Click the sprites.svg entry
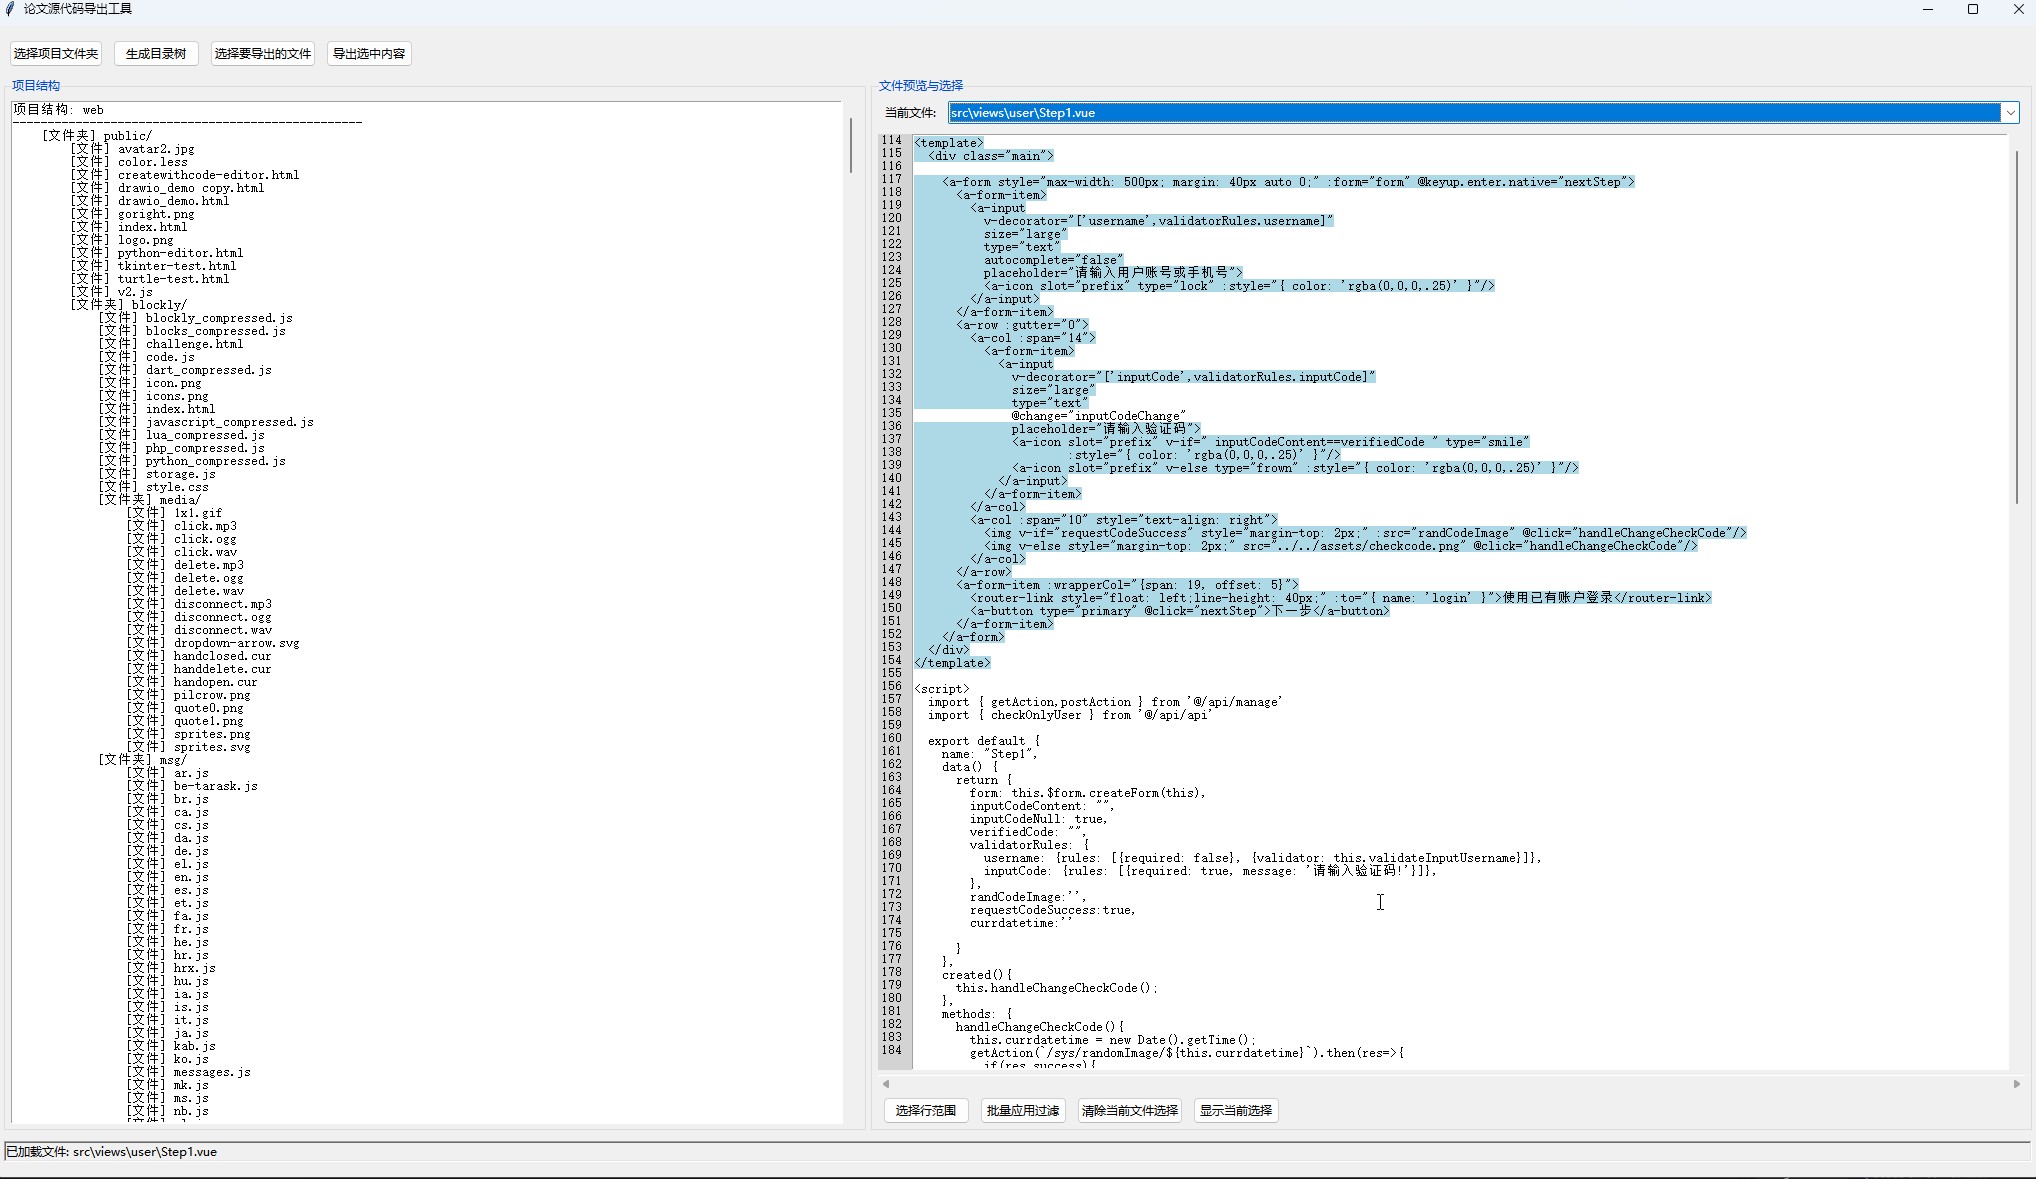Image resolution: width=2036 pixels, height=1179 pixels. (188, 747)
